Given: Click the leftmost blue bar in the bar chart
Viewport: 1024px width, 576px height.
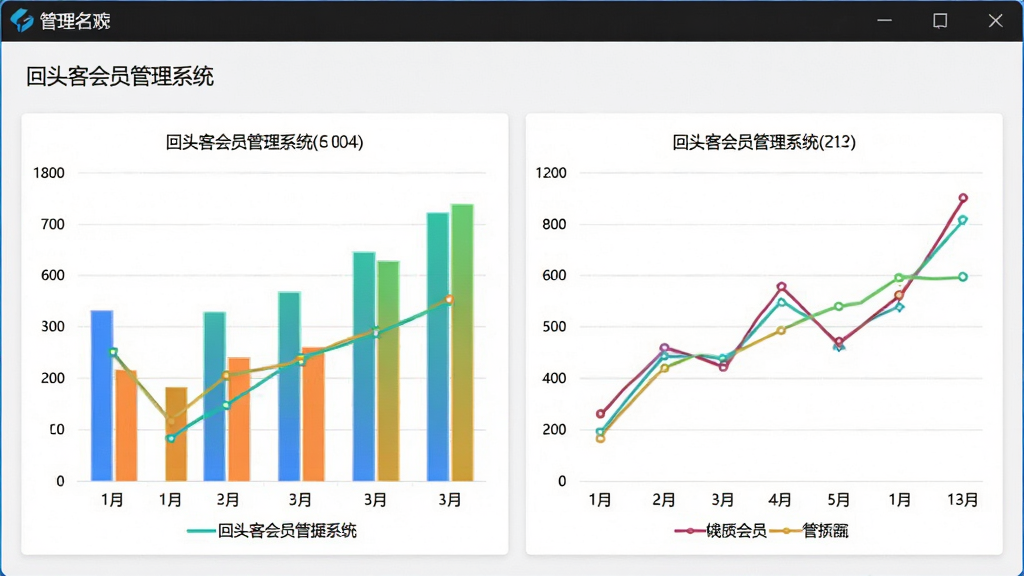Looking at the screenshot, I should click(102, 396).
